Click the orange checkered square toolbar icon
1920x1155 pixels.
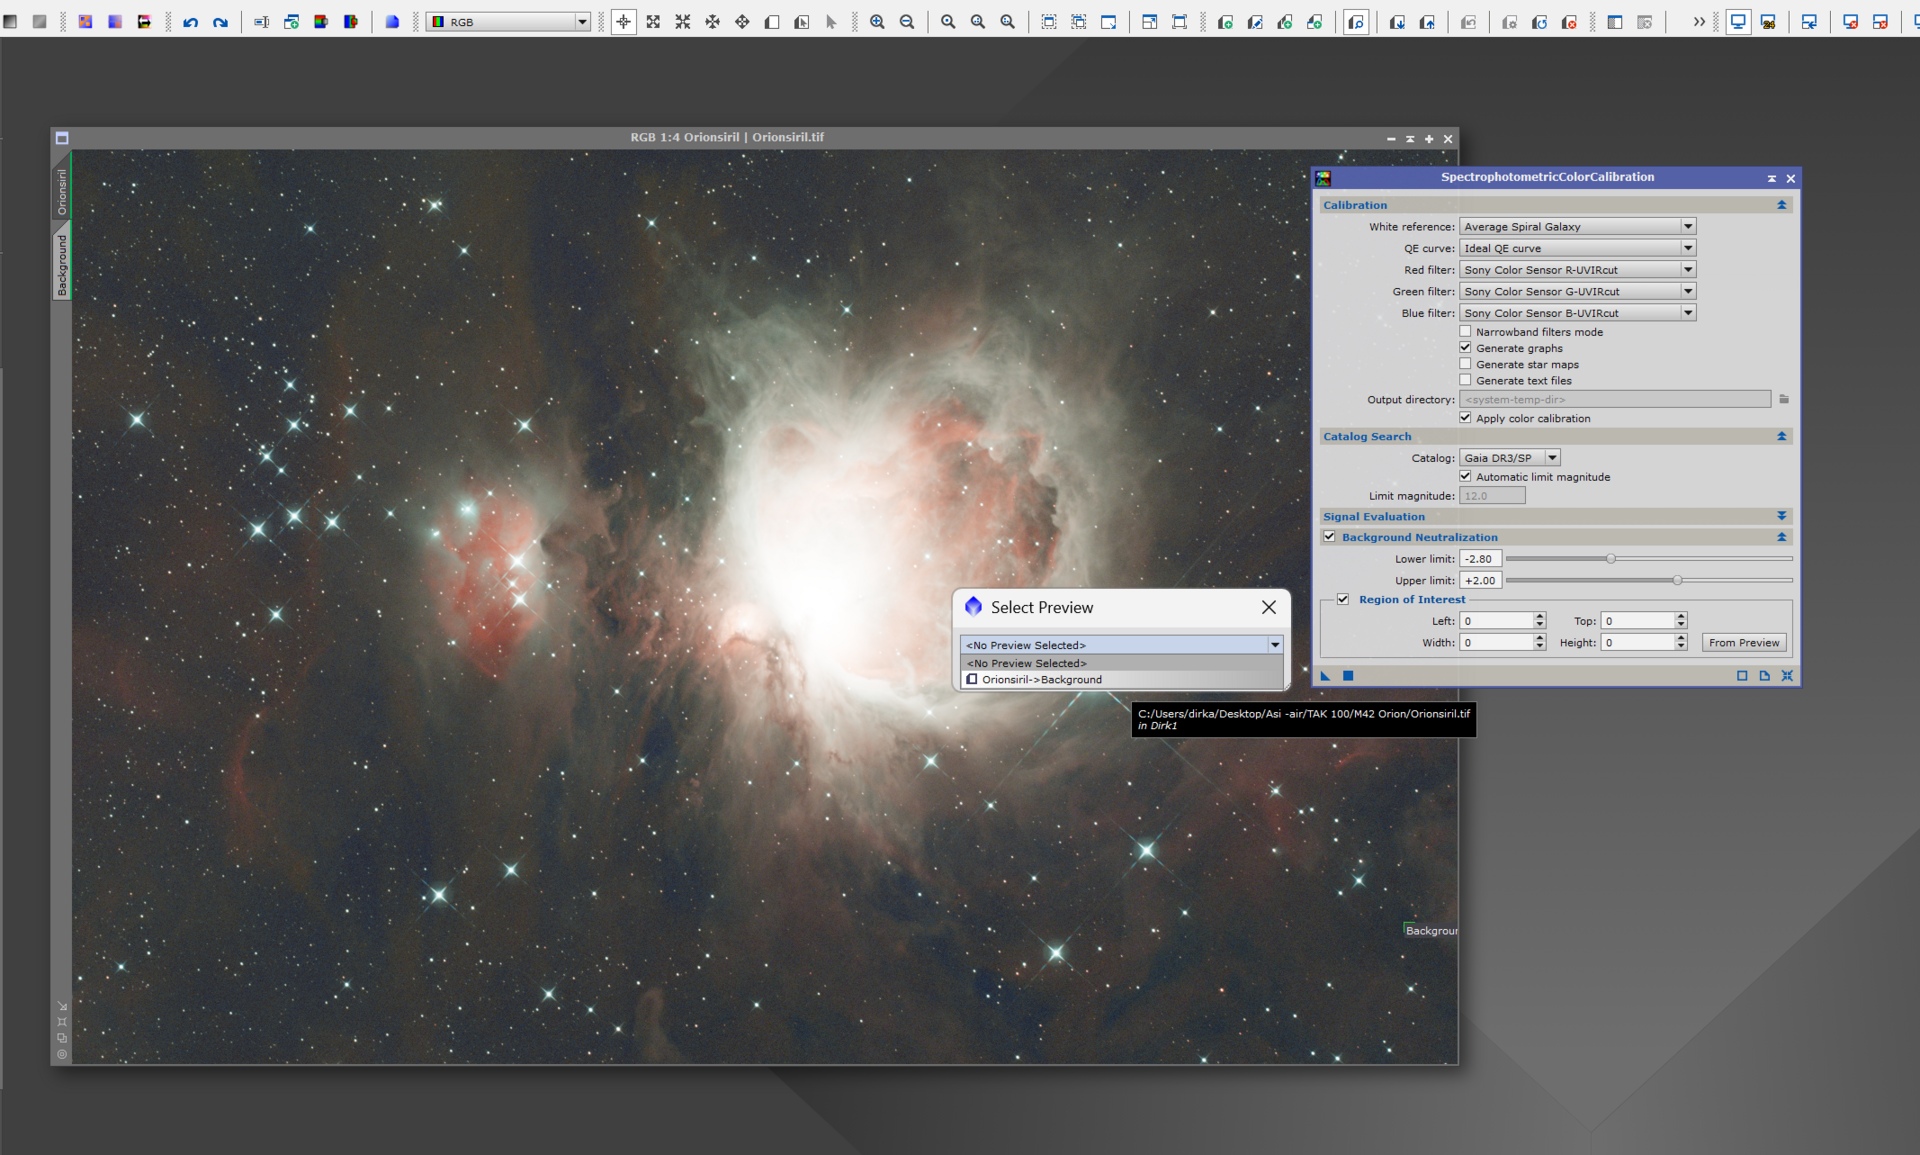pyautogui.click(x=85, y=22)
